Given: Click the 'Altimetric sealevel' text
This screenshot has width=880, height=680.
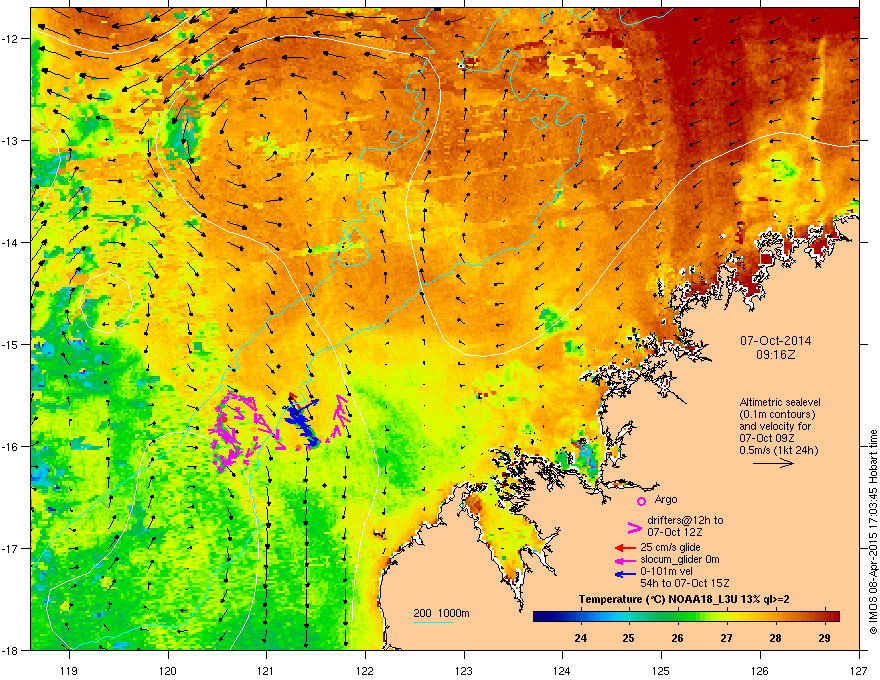Looking at the screenshot, I should click(x=780, y=402).
